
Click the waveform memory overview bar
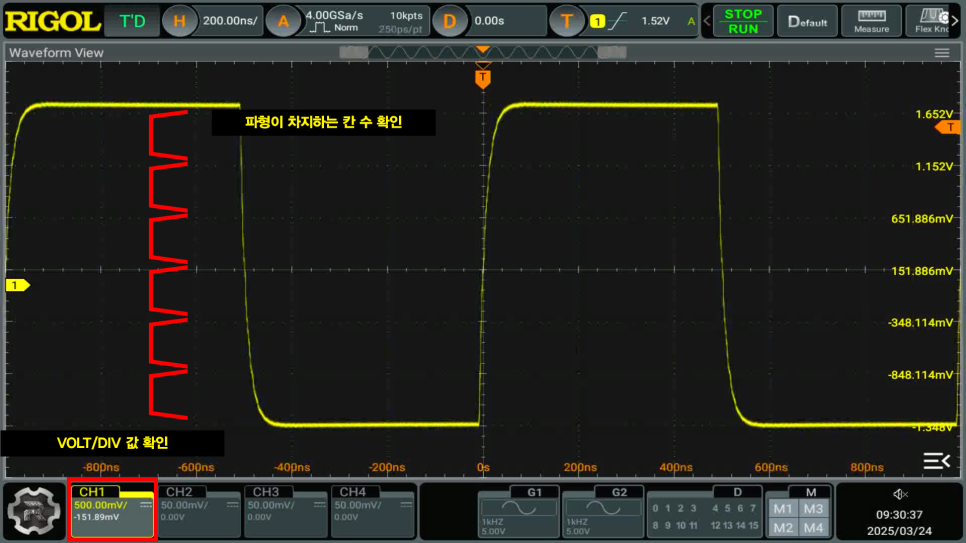coord(482,53)
